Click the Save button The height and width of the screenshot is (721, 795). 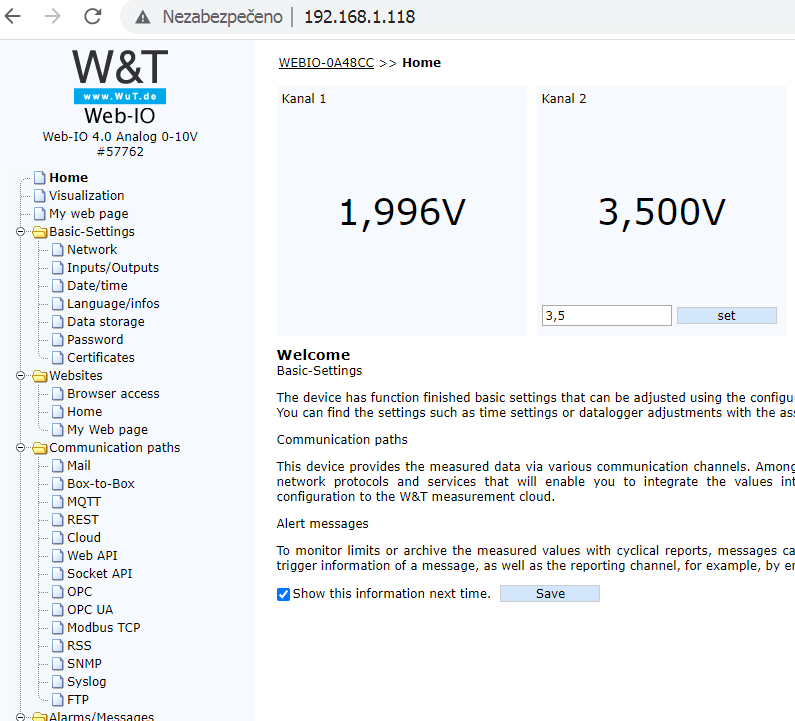(550, 594)
